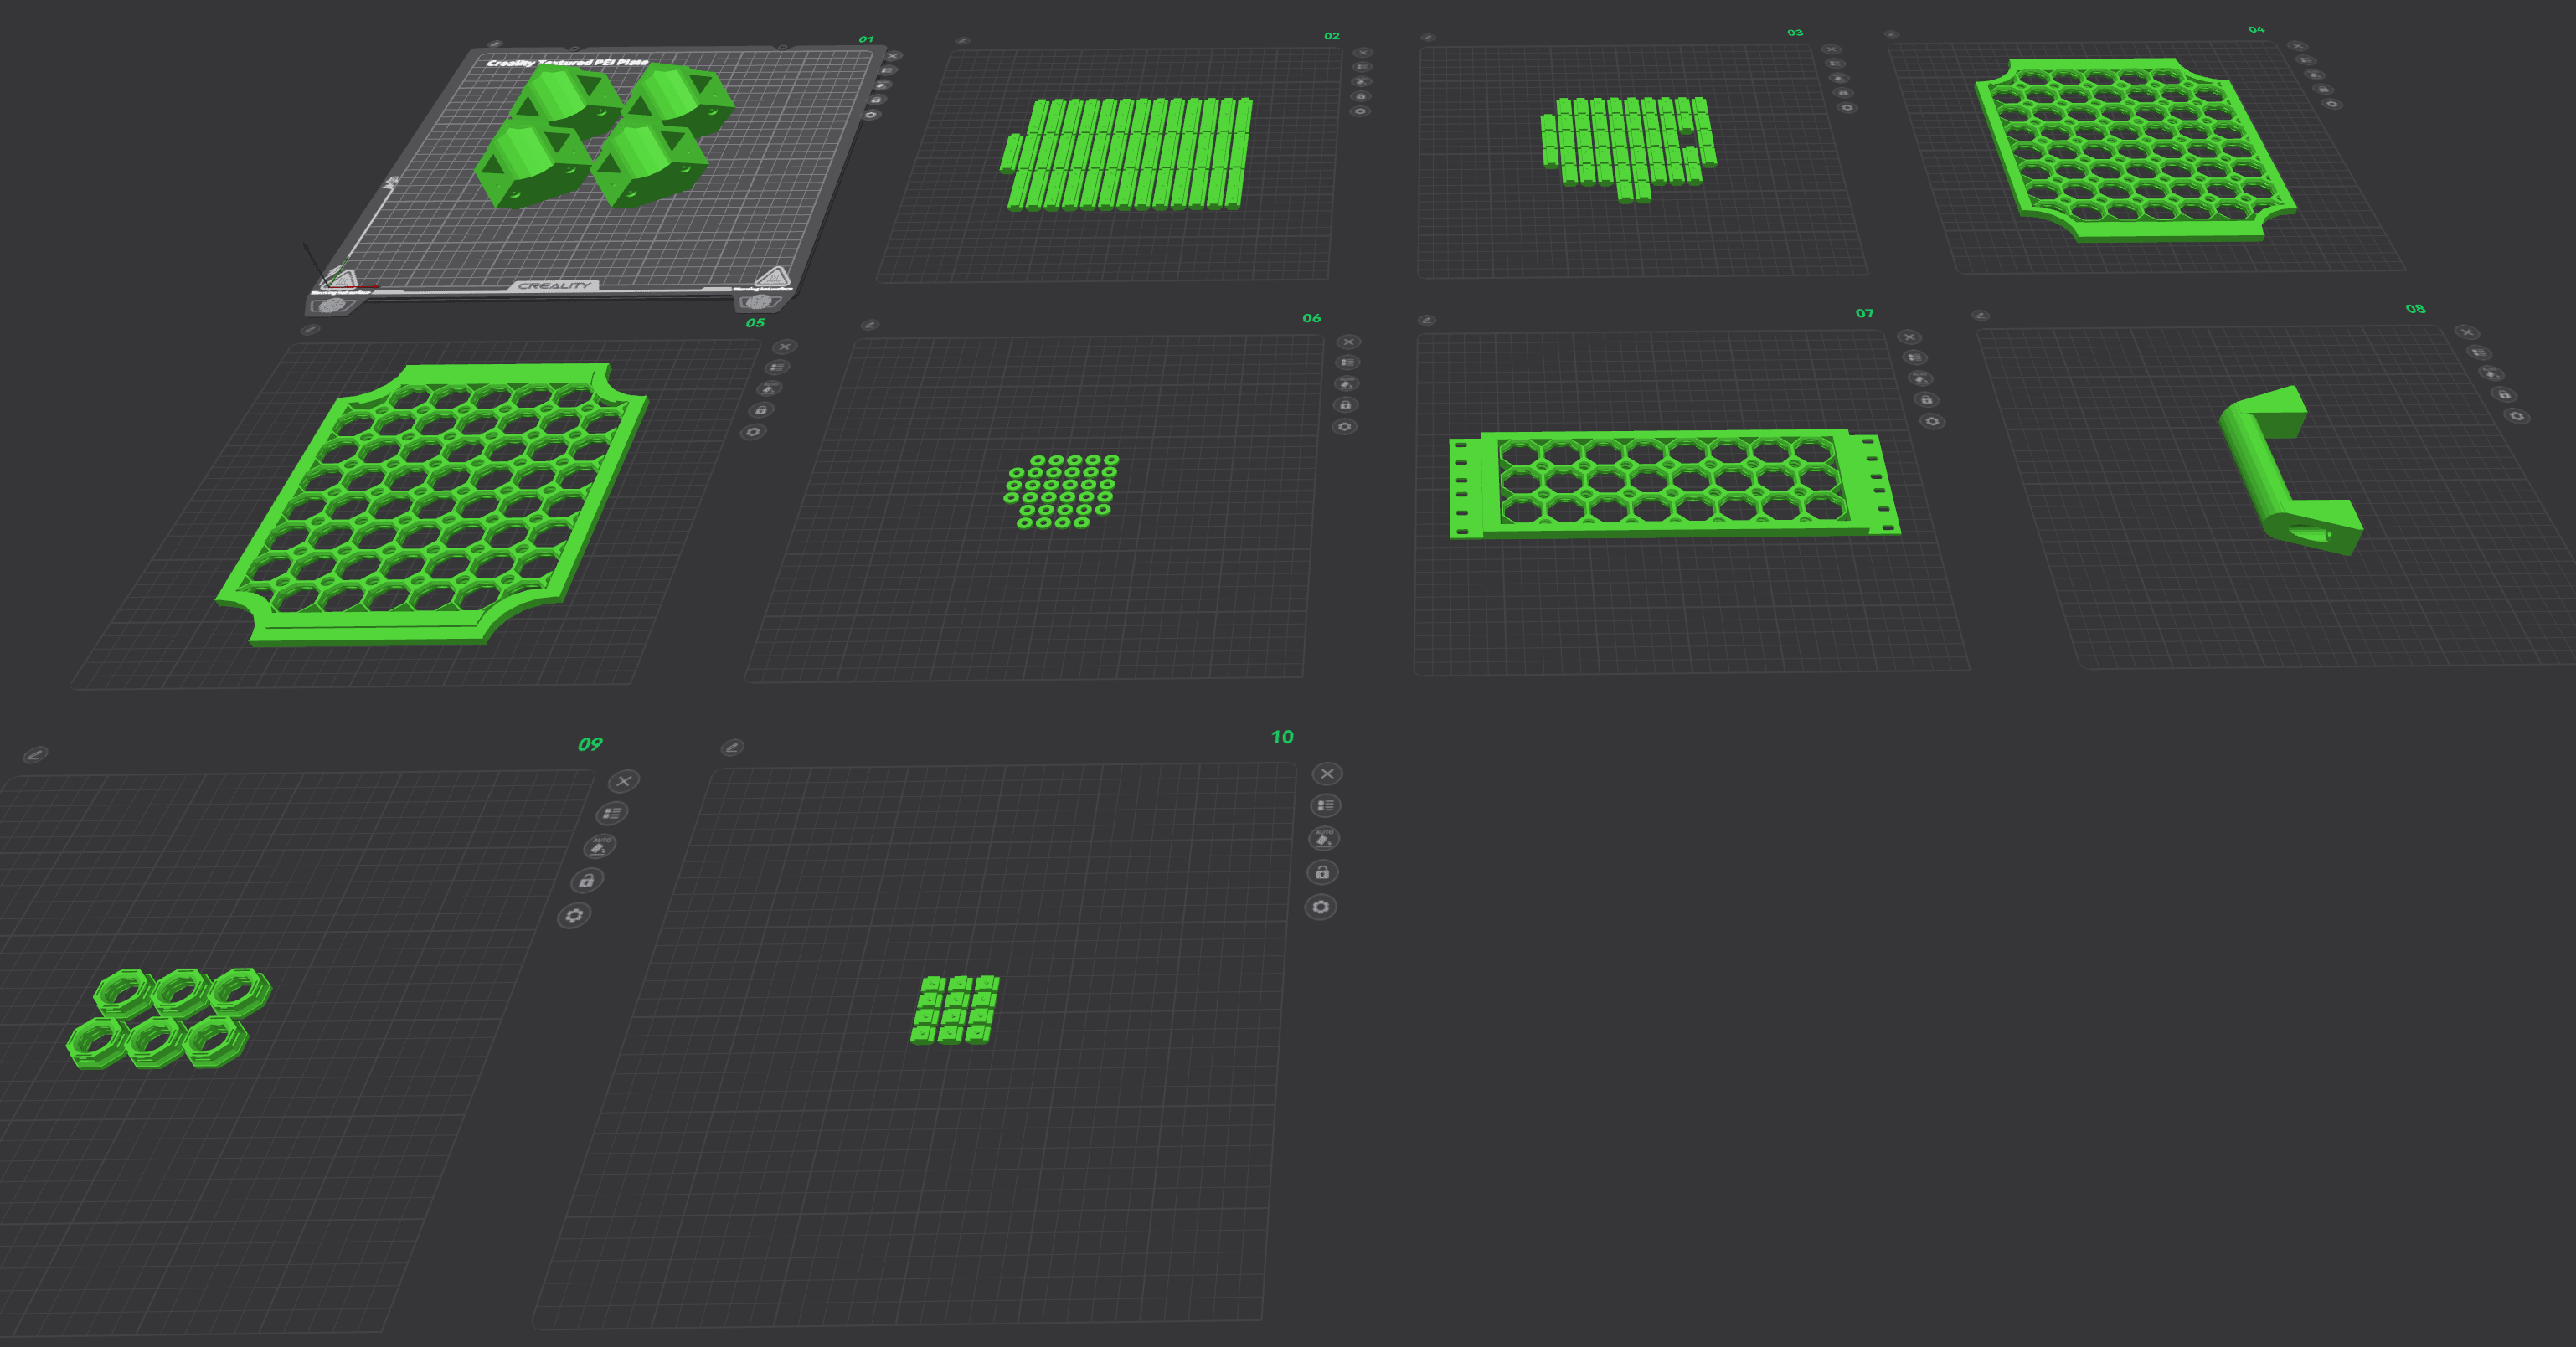2576x1347 pixels.
Task: Select the clip group on plate 10
Action: pos(955,1010)
